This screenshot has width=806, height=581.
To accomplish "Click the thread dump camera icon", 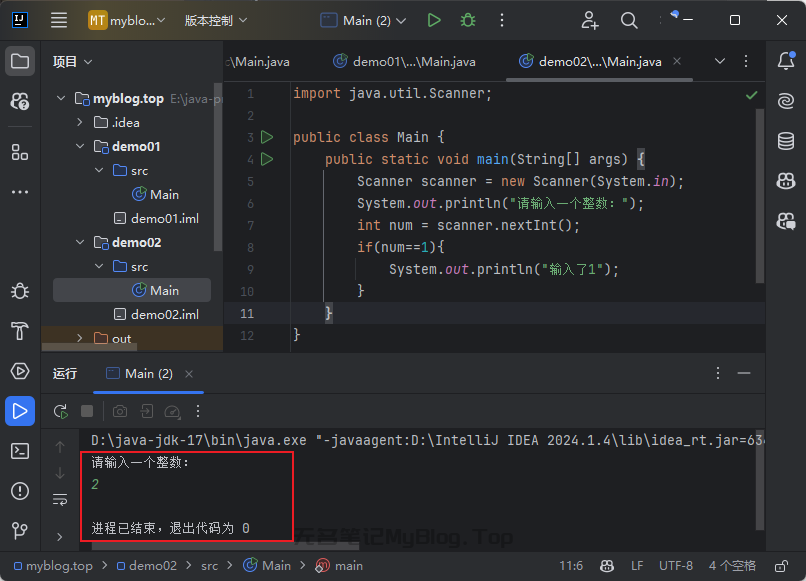I will coord(120,411).
